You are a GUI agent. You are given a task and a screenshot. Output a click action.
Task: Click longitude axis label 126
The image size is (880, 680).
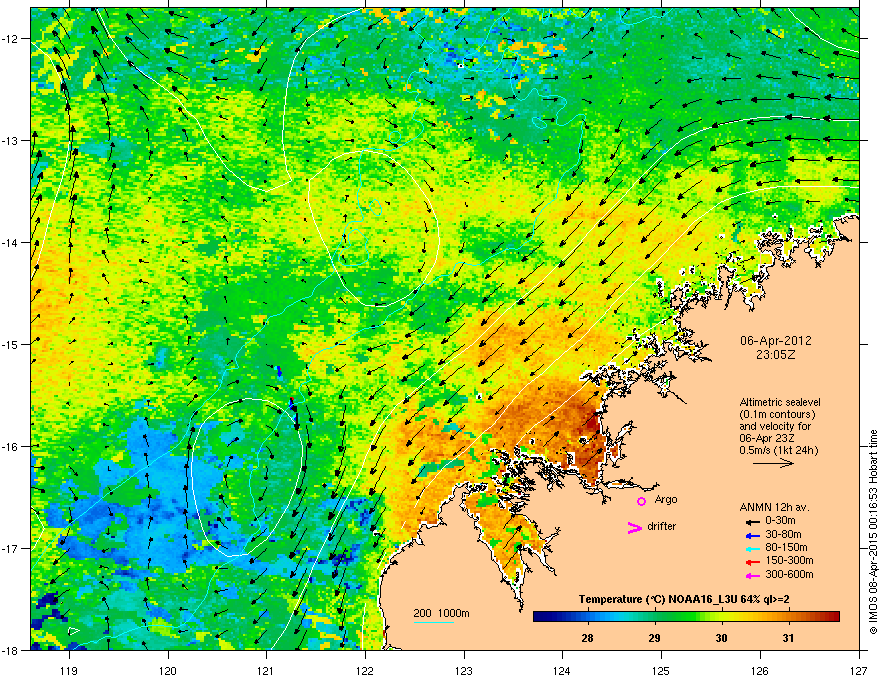[760, 670]
